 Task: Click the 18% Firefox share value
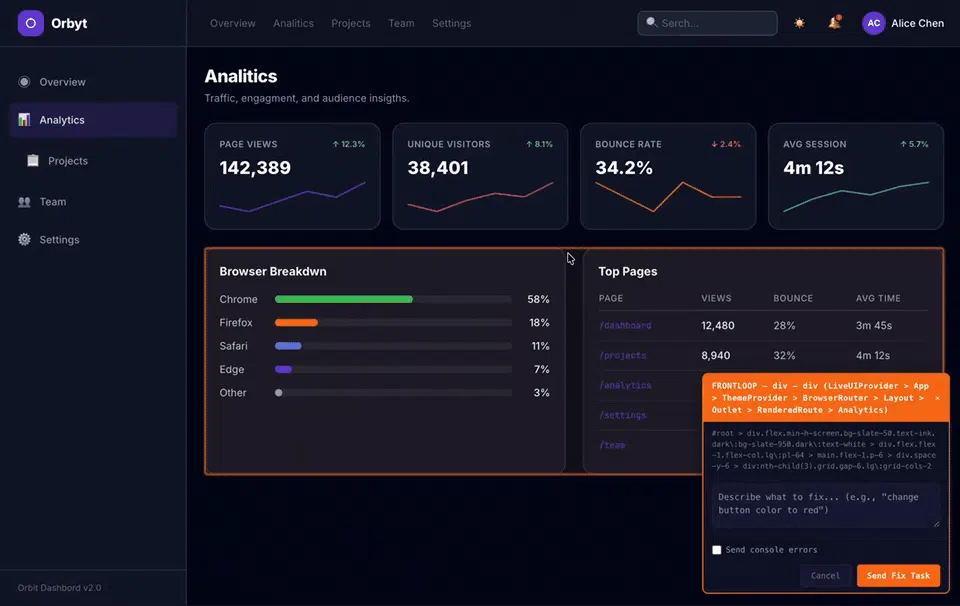pos(539,323)
